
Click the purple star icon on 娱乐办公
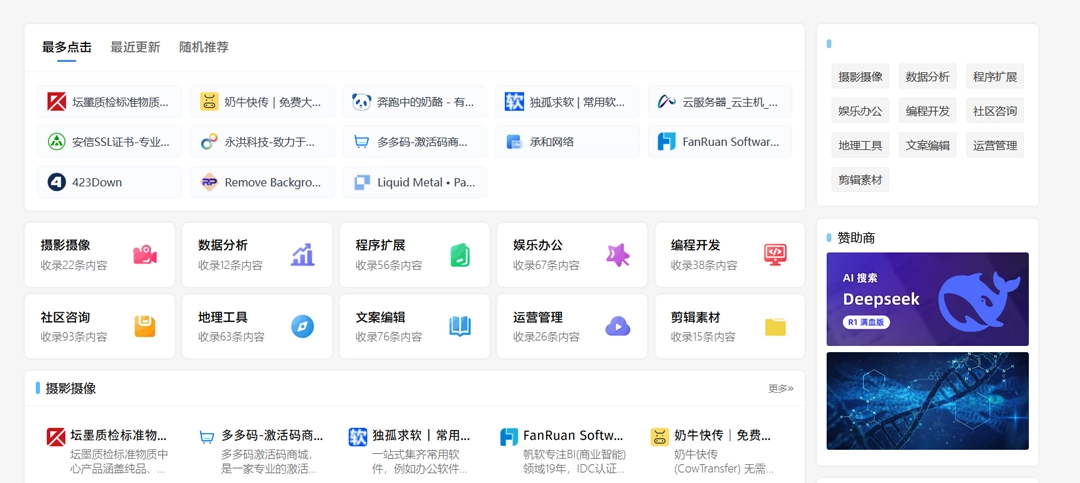coord(617,255)
